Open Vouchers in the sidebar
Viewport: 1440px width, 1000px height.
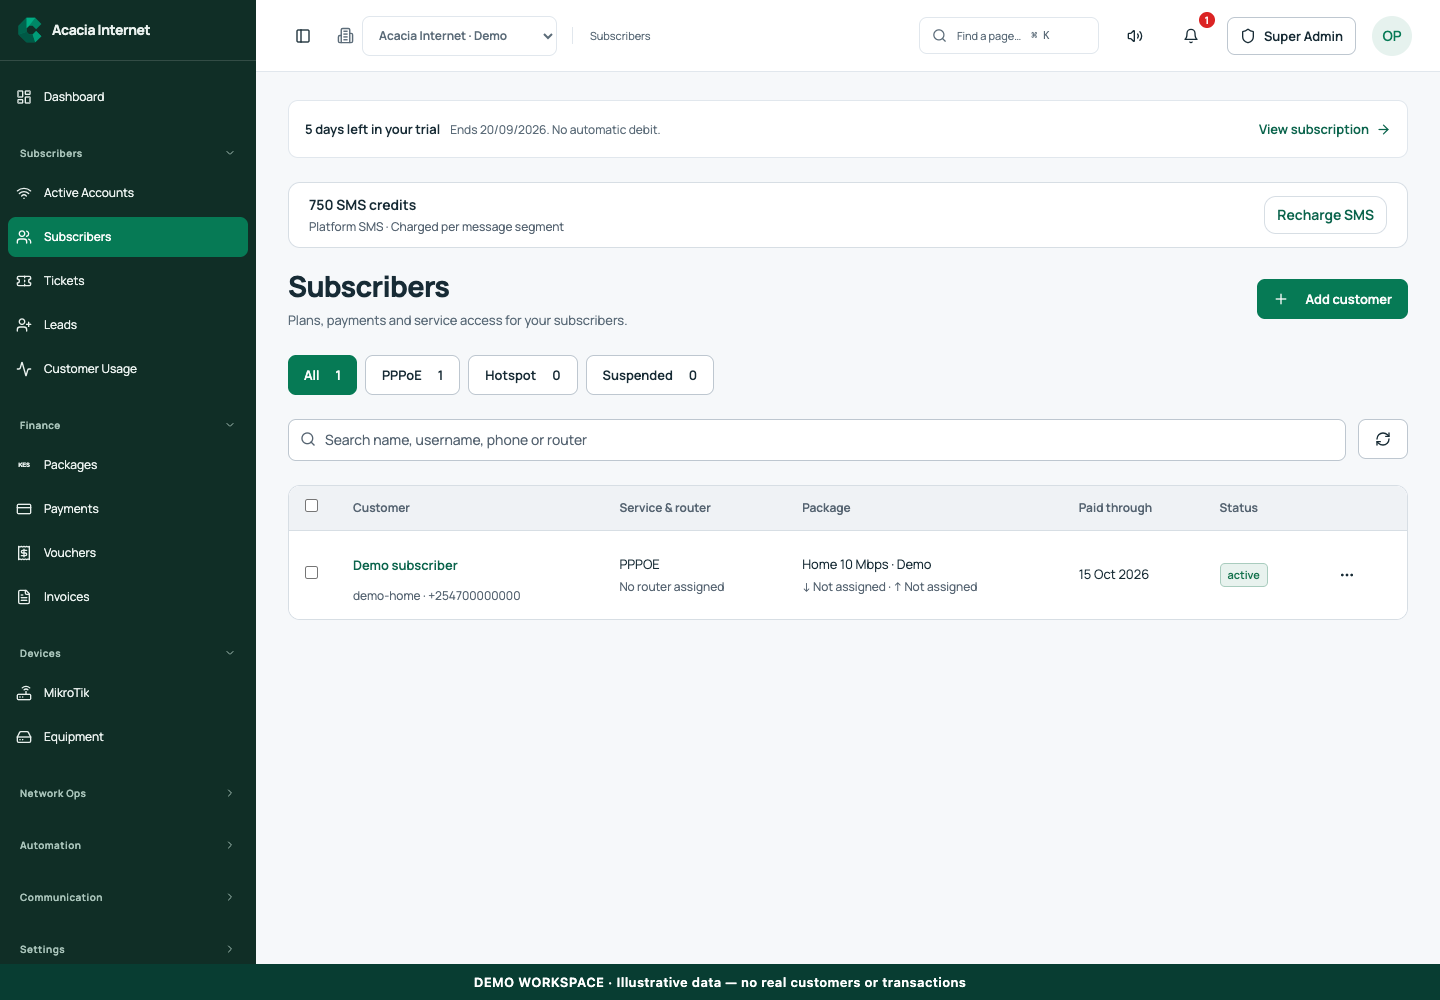[128, 553]
